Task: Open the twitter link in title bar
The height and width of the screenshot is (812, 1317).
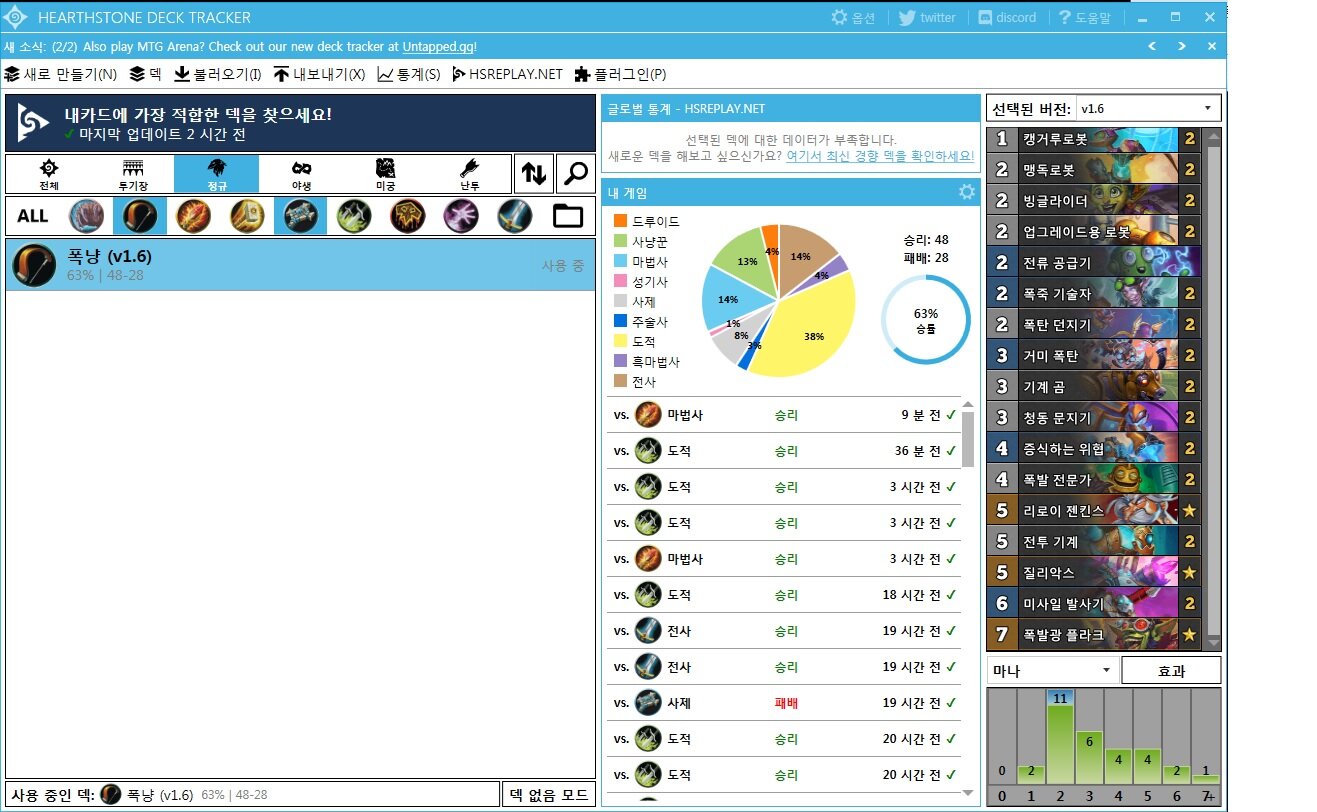Action: (927, 17)
